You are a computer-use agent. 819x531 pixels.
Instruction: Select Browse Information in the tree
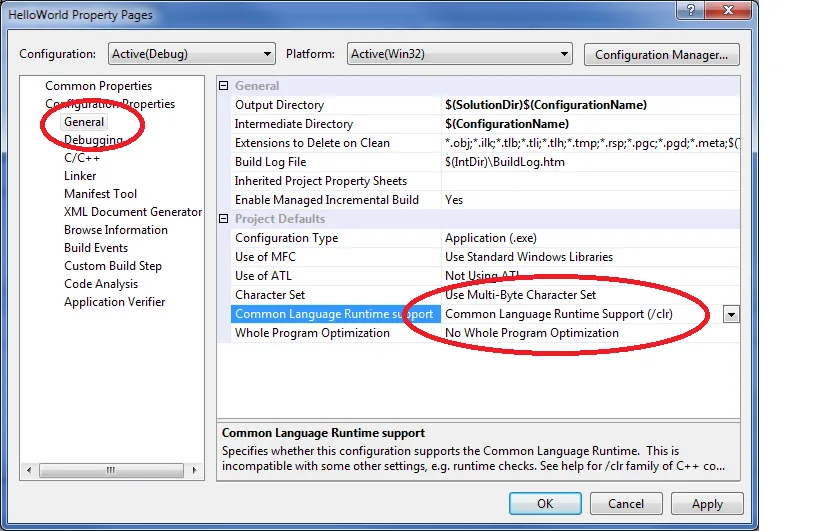115,230
